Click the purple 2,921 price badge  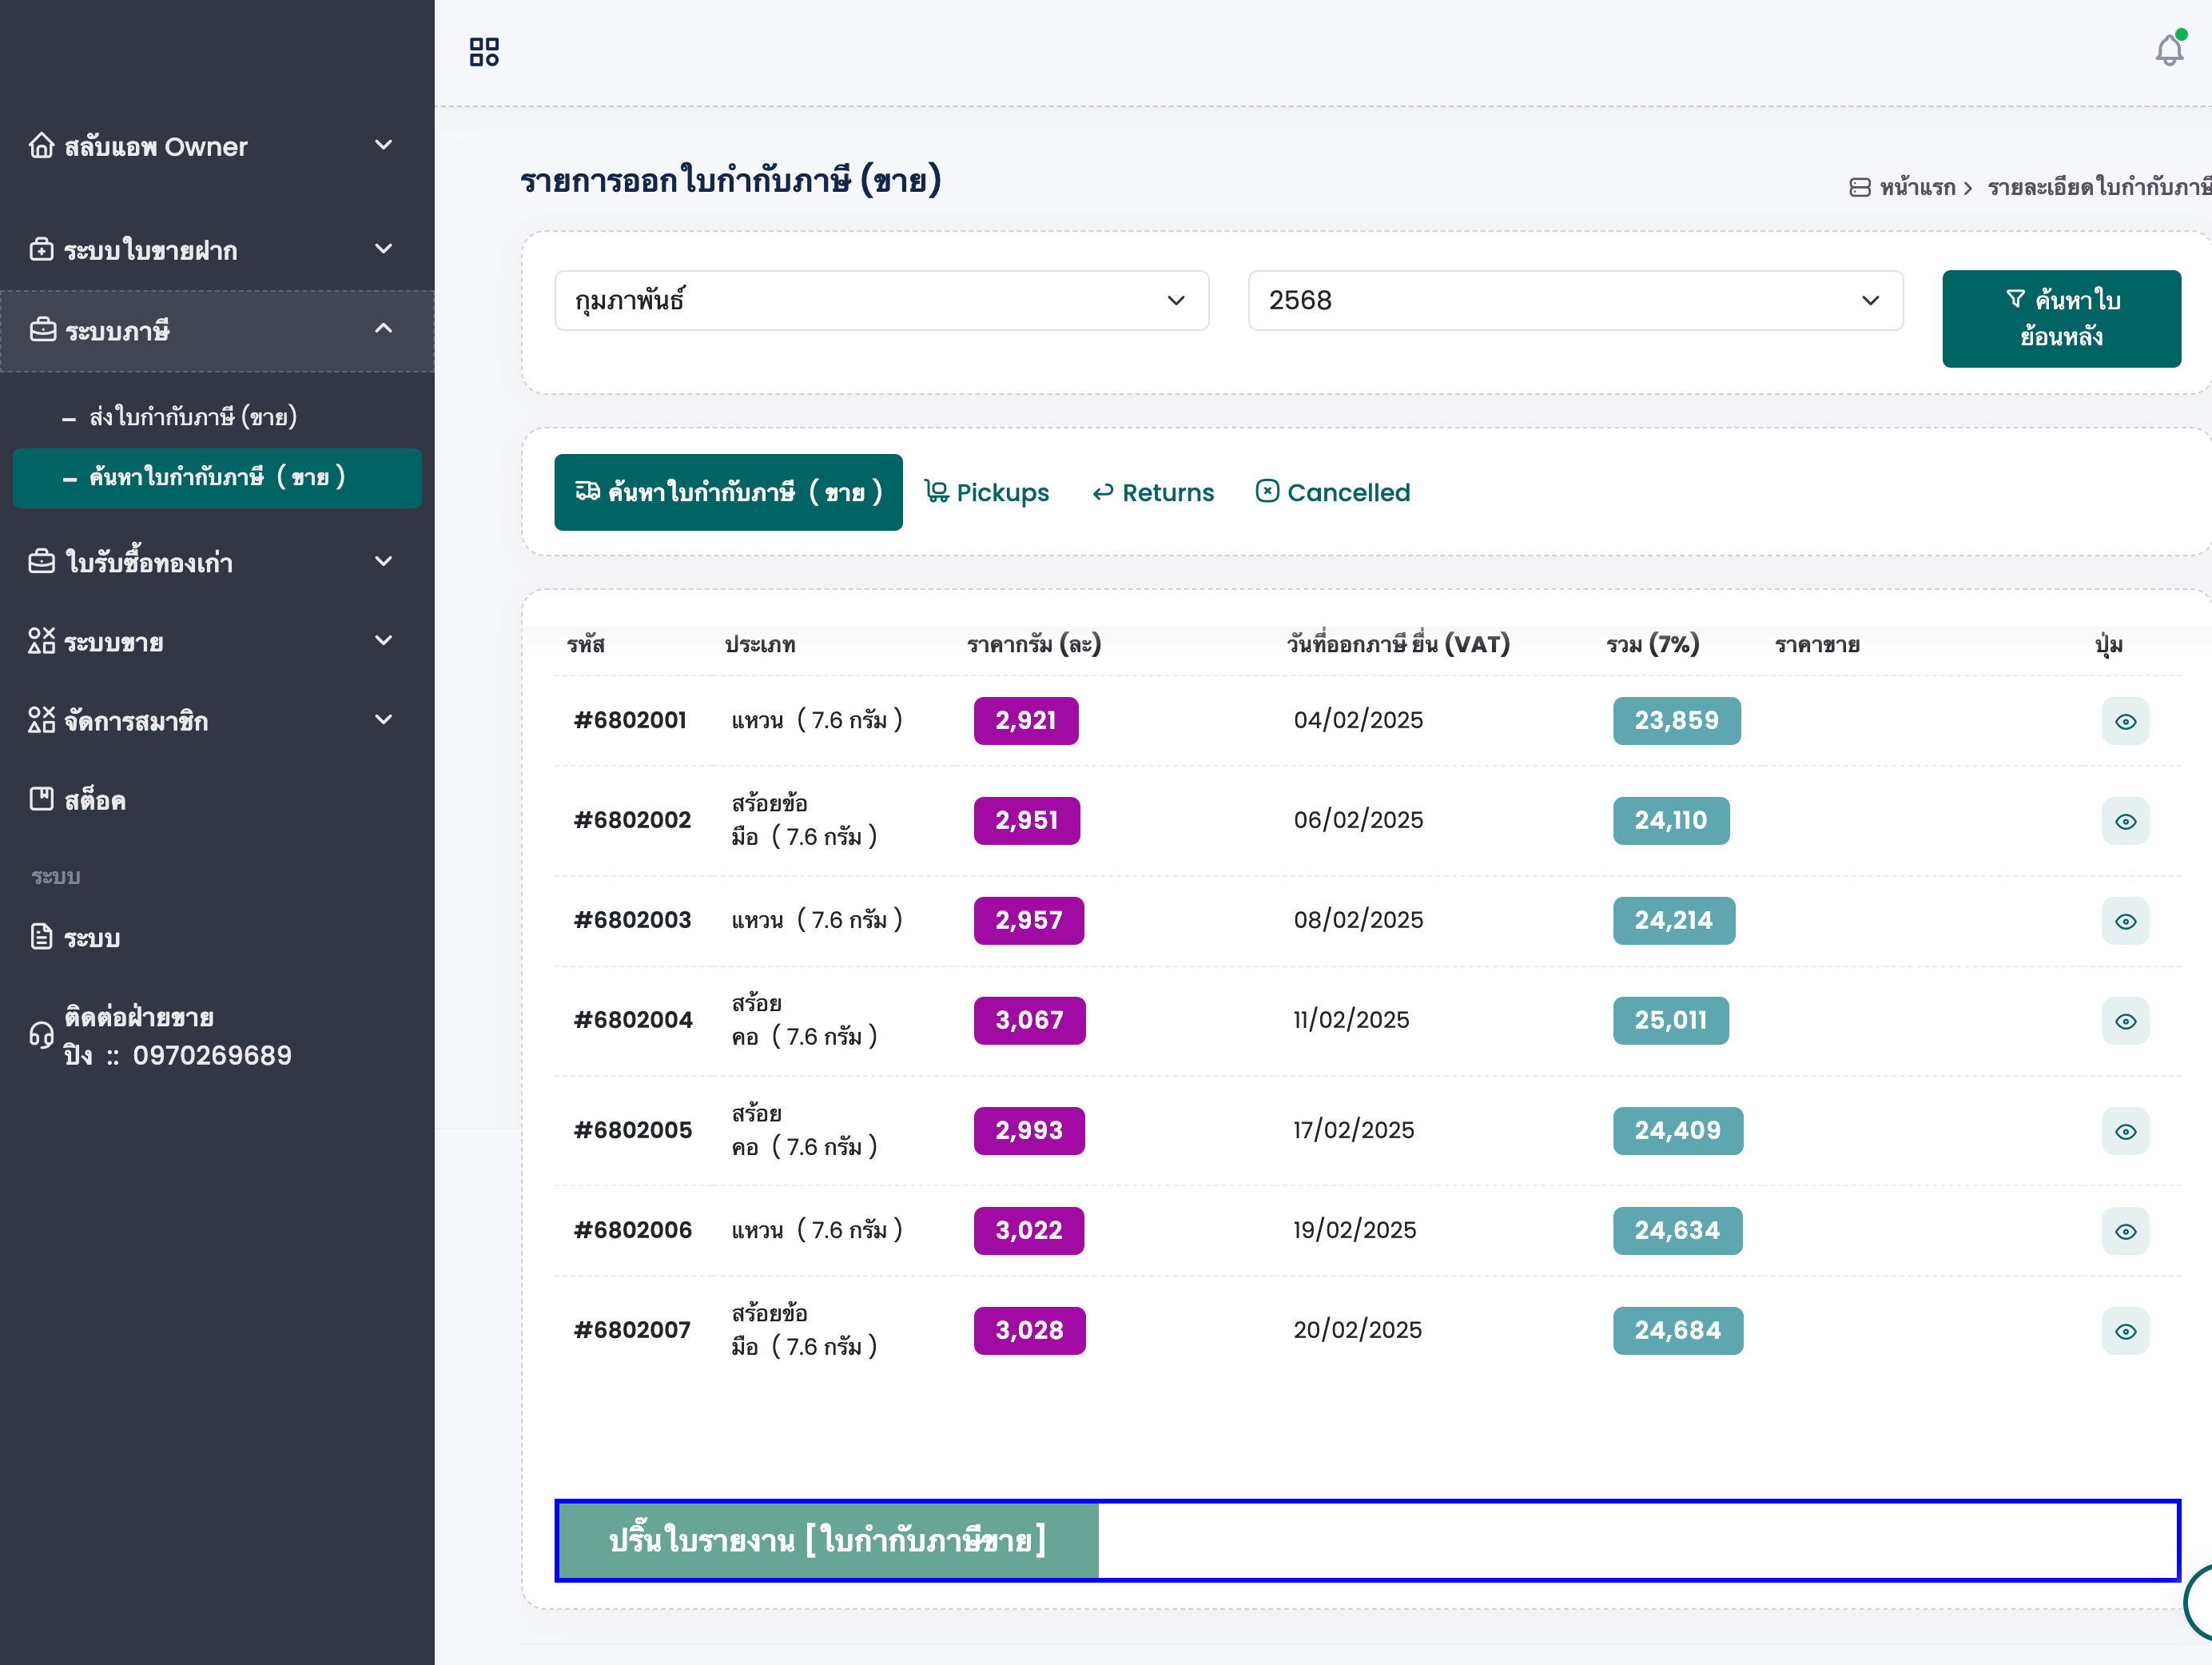(x=1025, y=720)
